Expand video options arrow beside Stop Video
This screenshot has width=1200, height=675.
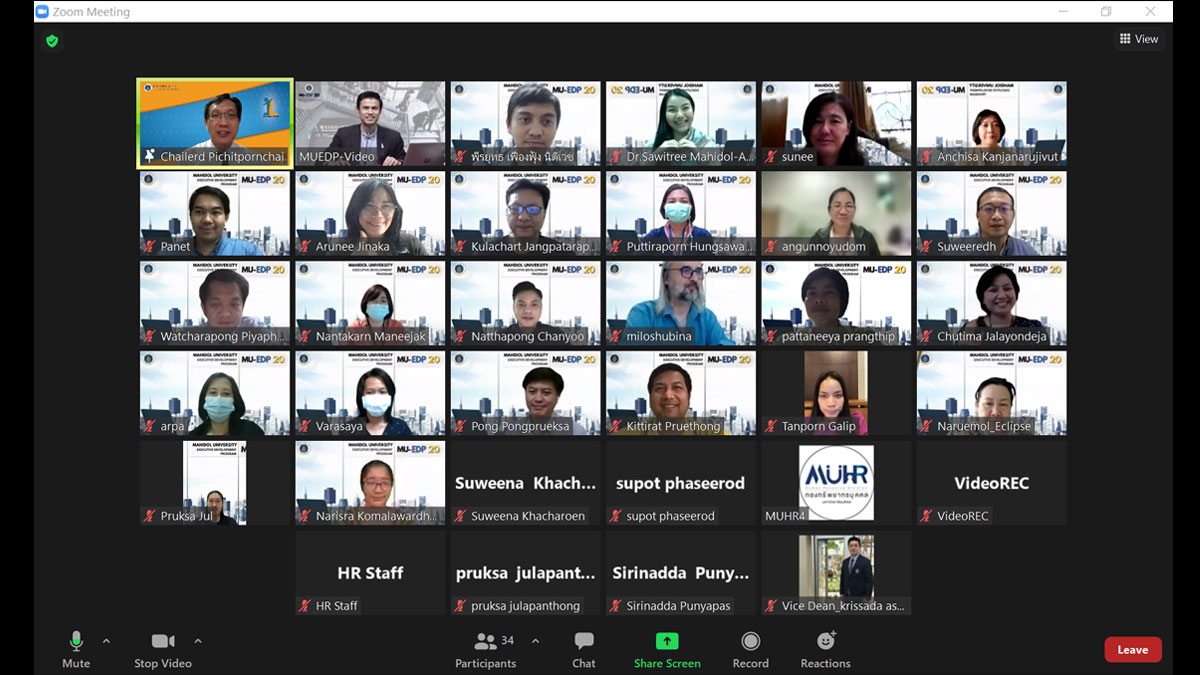[197, 641]
